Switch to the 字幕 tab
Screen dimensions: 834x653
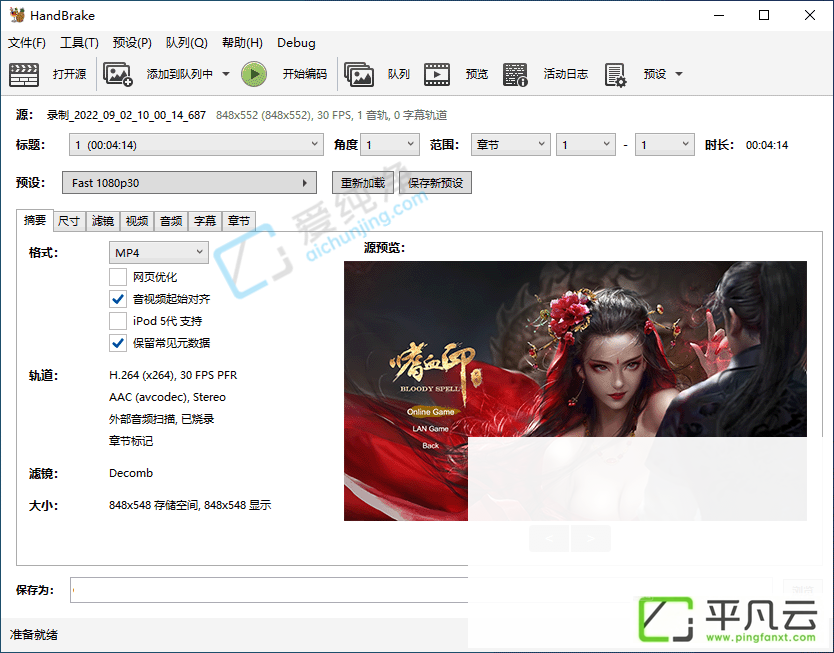(x=205, y=221)
